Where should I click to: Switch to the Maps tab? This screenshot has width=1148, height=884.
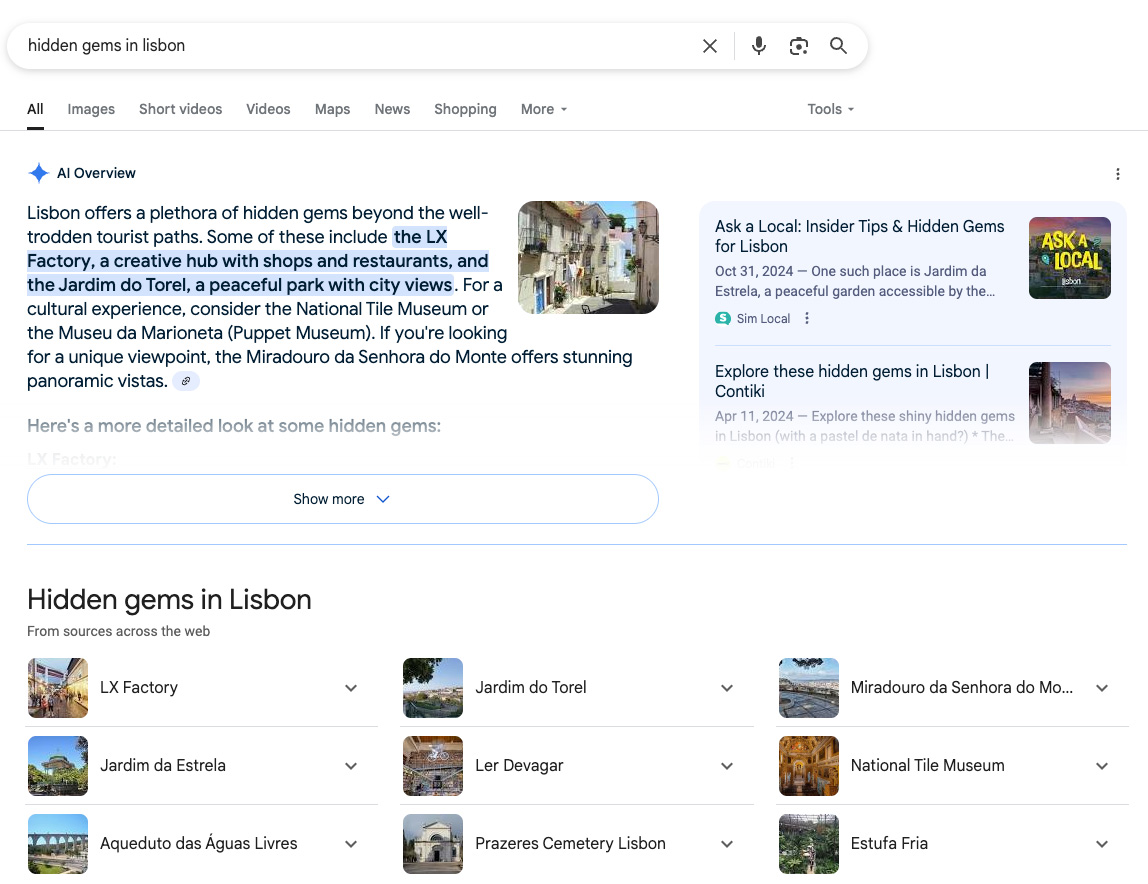pos(332,109)
